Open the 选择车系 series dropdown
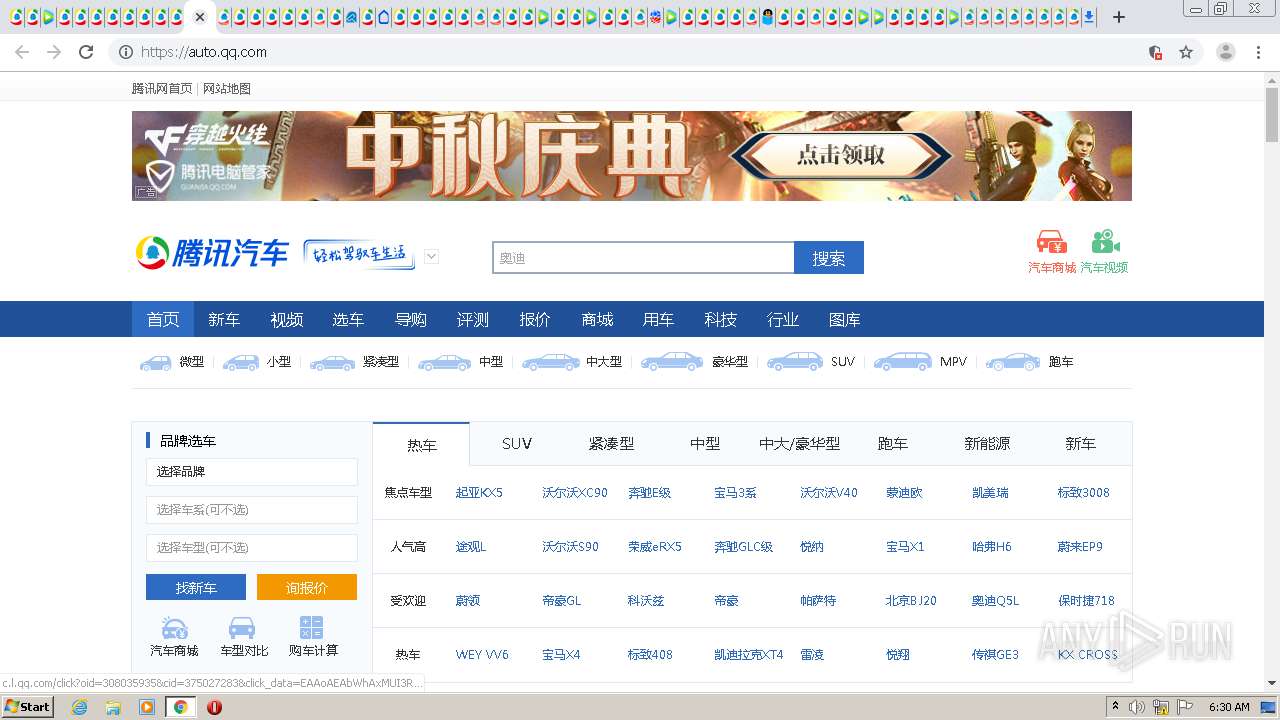1280x720 pixels. coord(252,510)
